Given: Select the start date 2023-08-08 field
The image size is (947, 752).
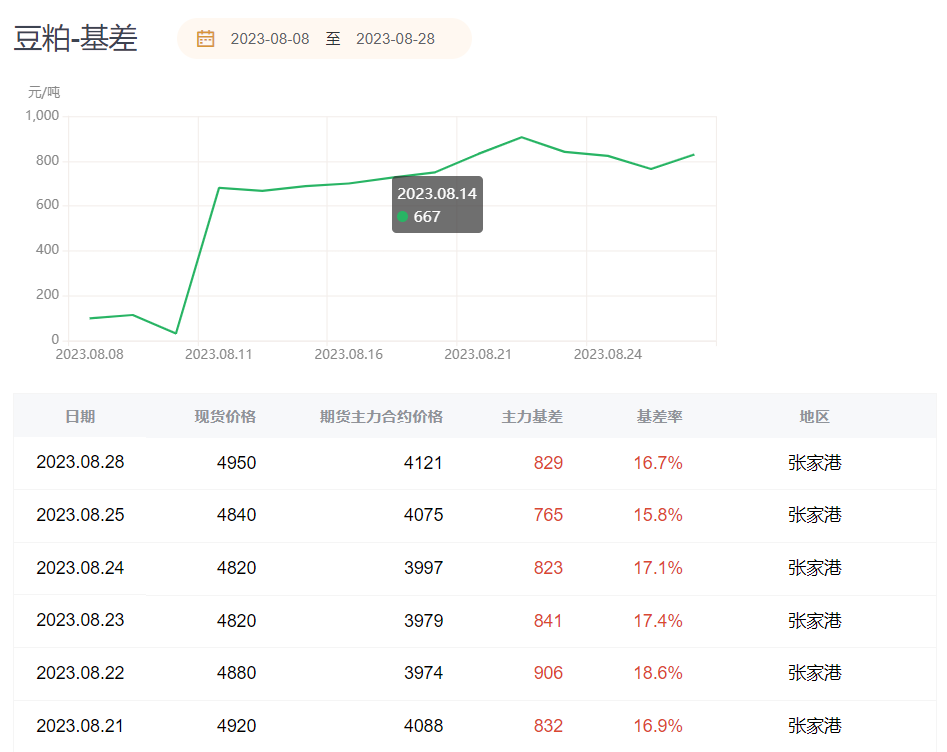Looking at the screenshot, I should click(270, 39).
